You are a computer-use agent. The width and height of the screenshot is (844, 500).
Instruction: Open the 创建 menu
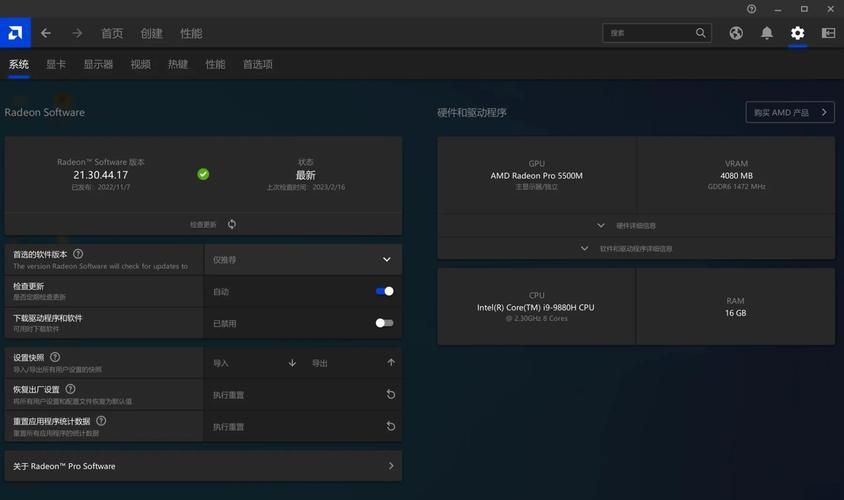pos(151,33)
